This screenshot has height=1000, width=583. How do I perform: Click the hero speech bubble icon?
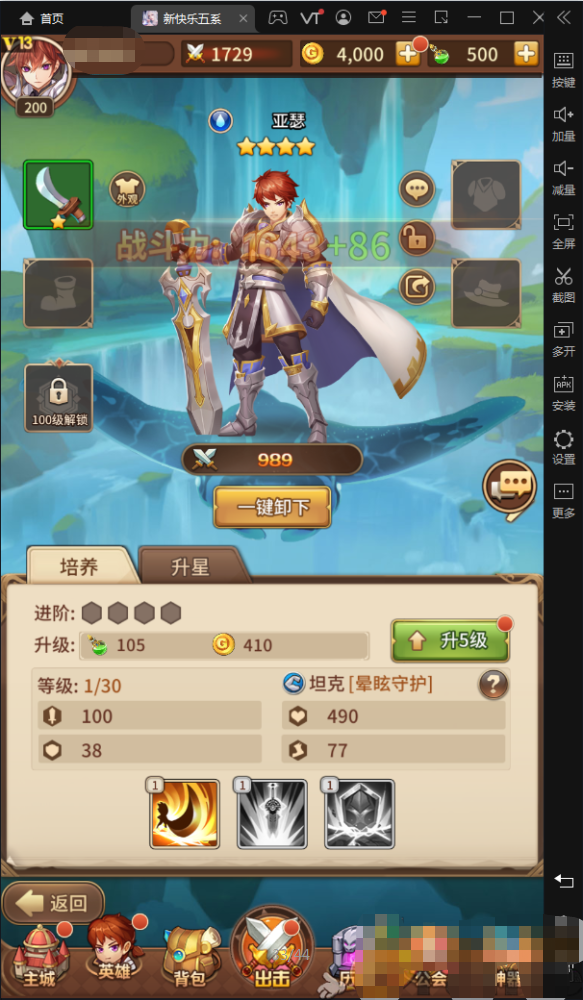pos(417,189)
